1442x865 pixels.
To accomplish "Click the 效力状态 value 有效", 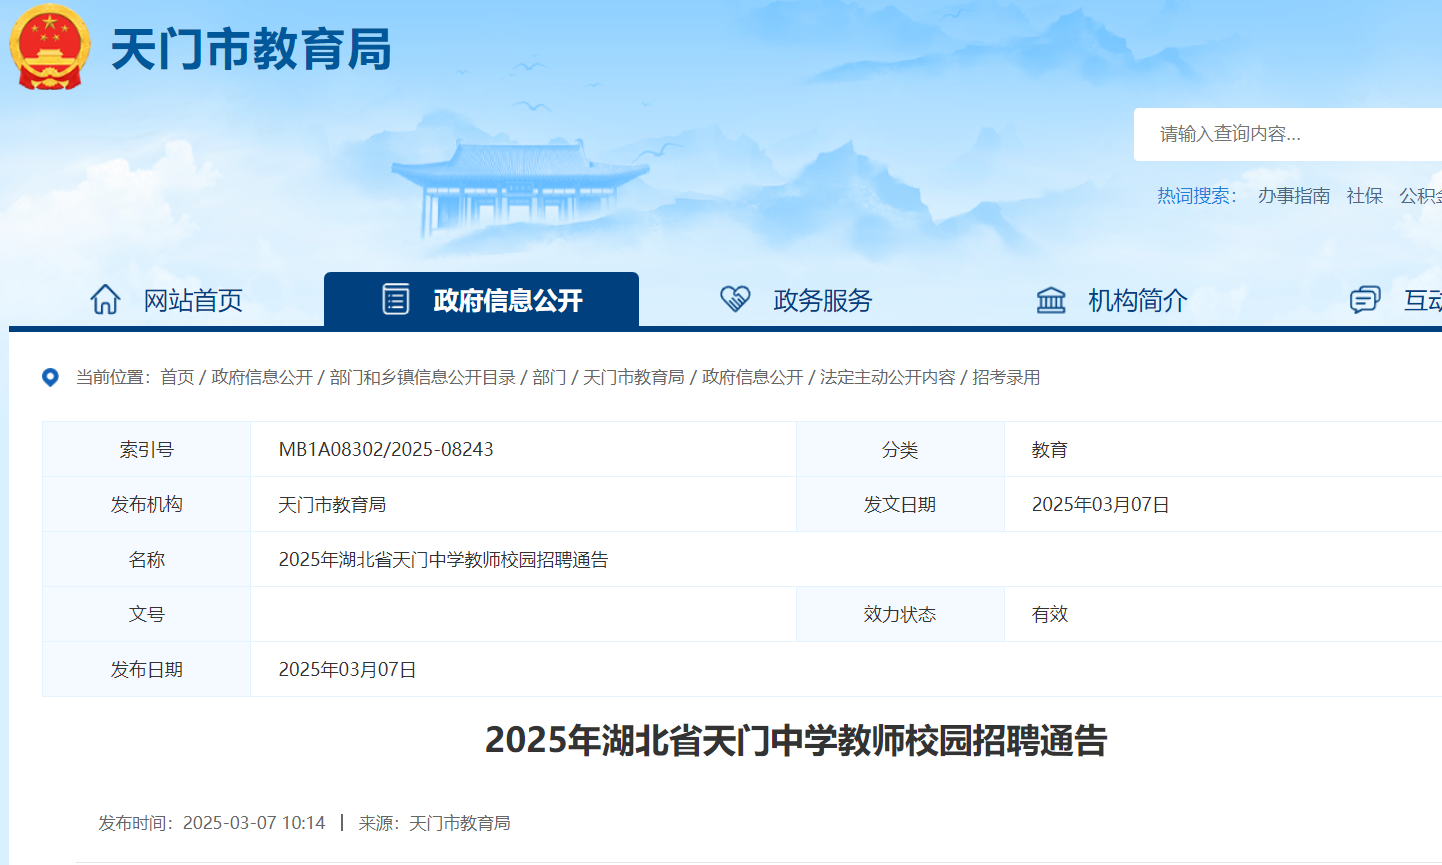I will pyautogui.click(x=1050, y=615).
